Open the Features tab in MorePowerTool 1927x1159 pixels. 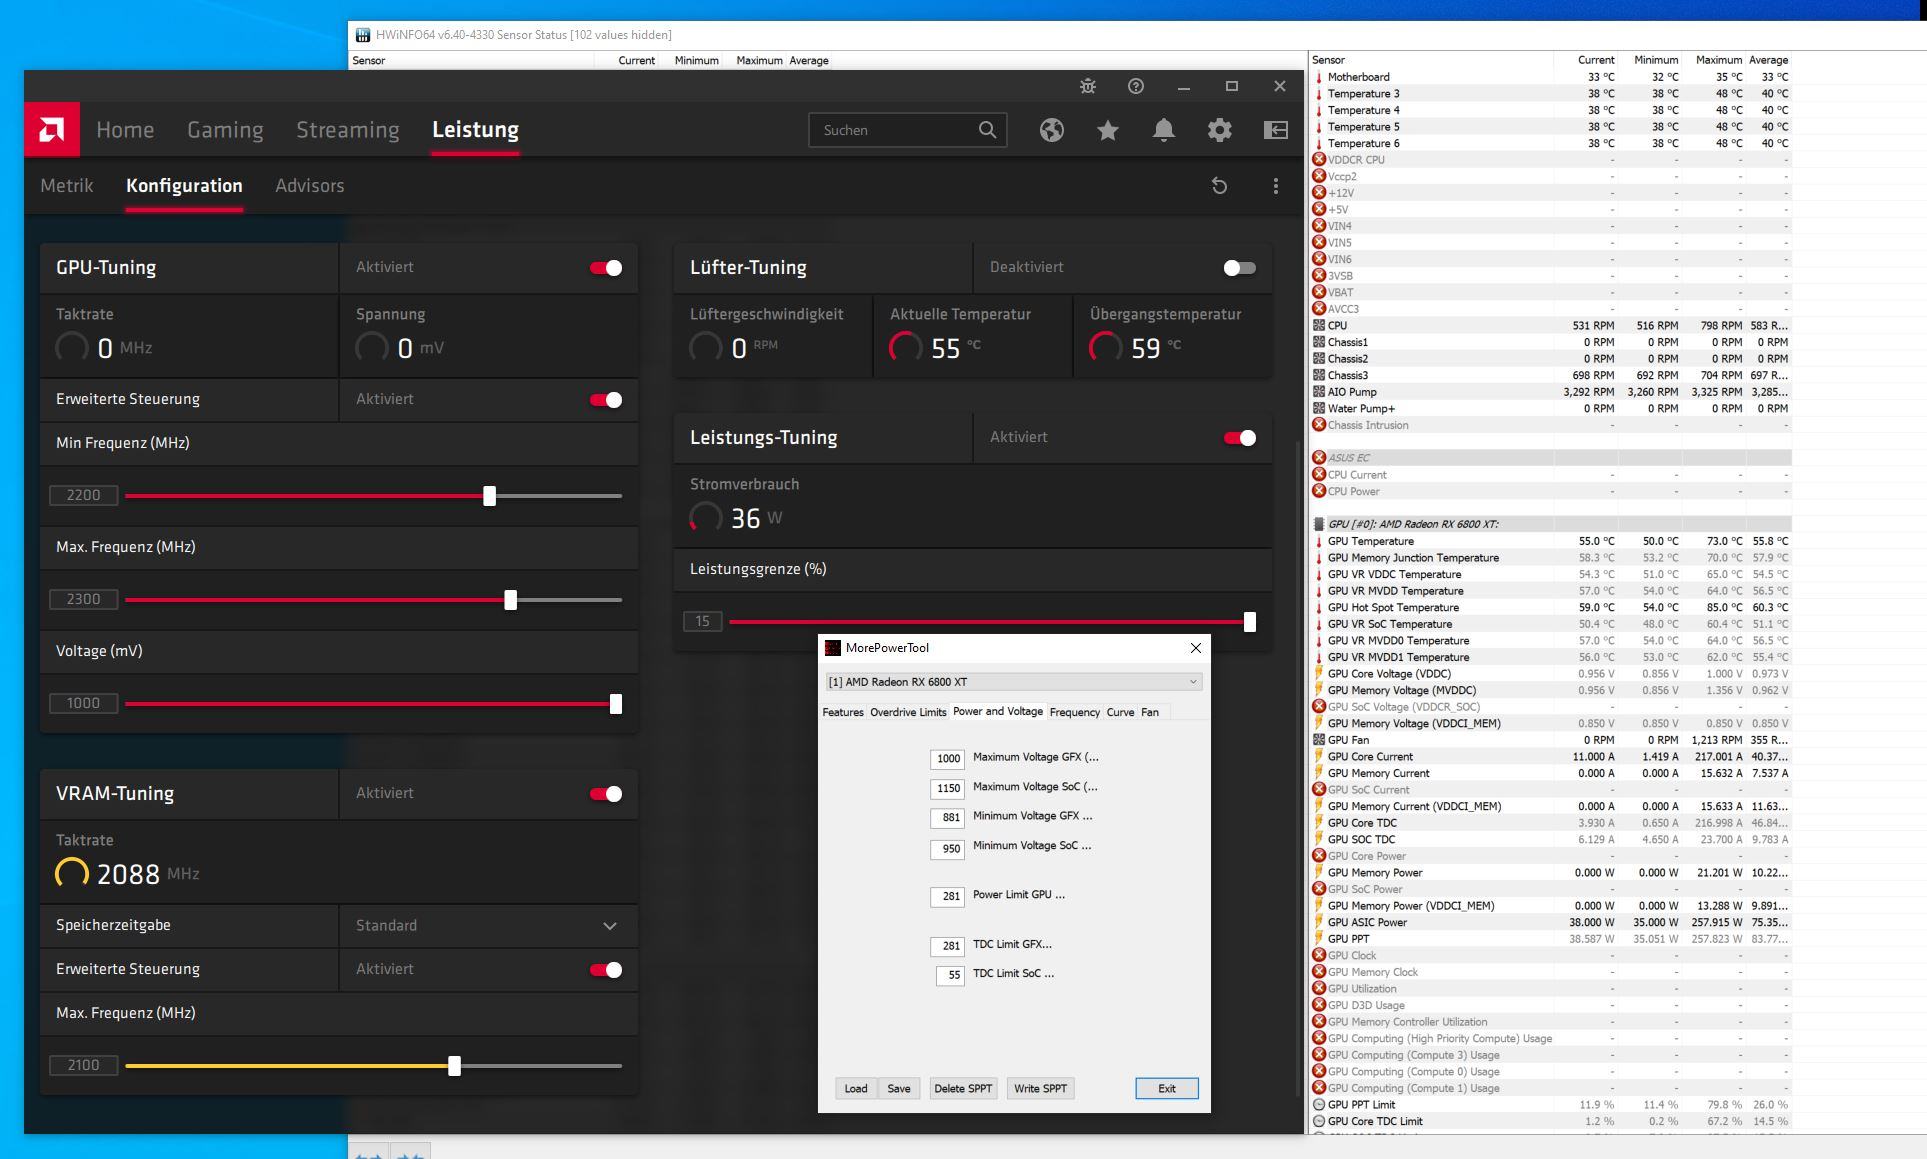click(843, 712)
